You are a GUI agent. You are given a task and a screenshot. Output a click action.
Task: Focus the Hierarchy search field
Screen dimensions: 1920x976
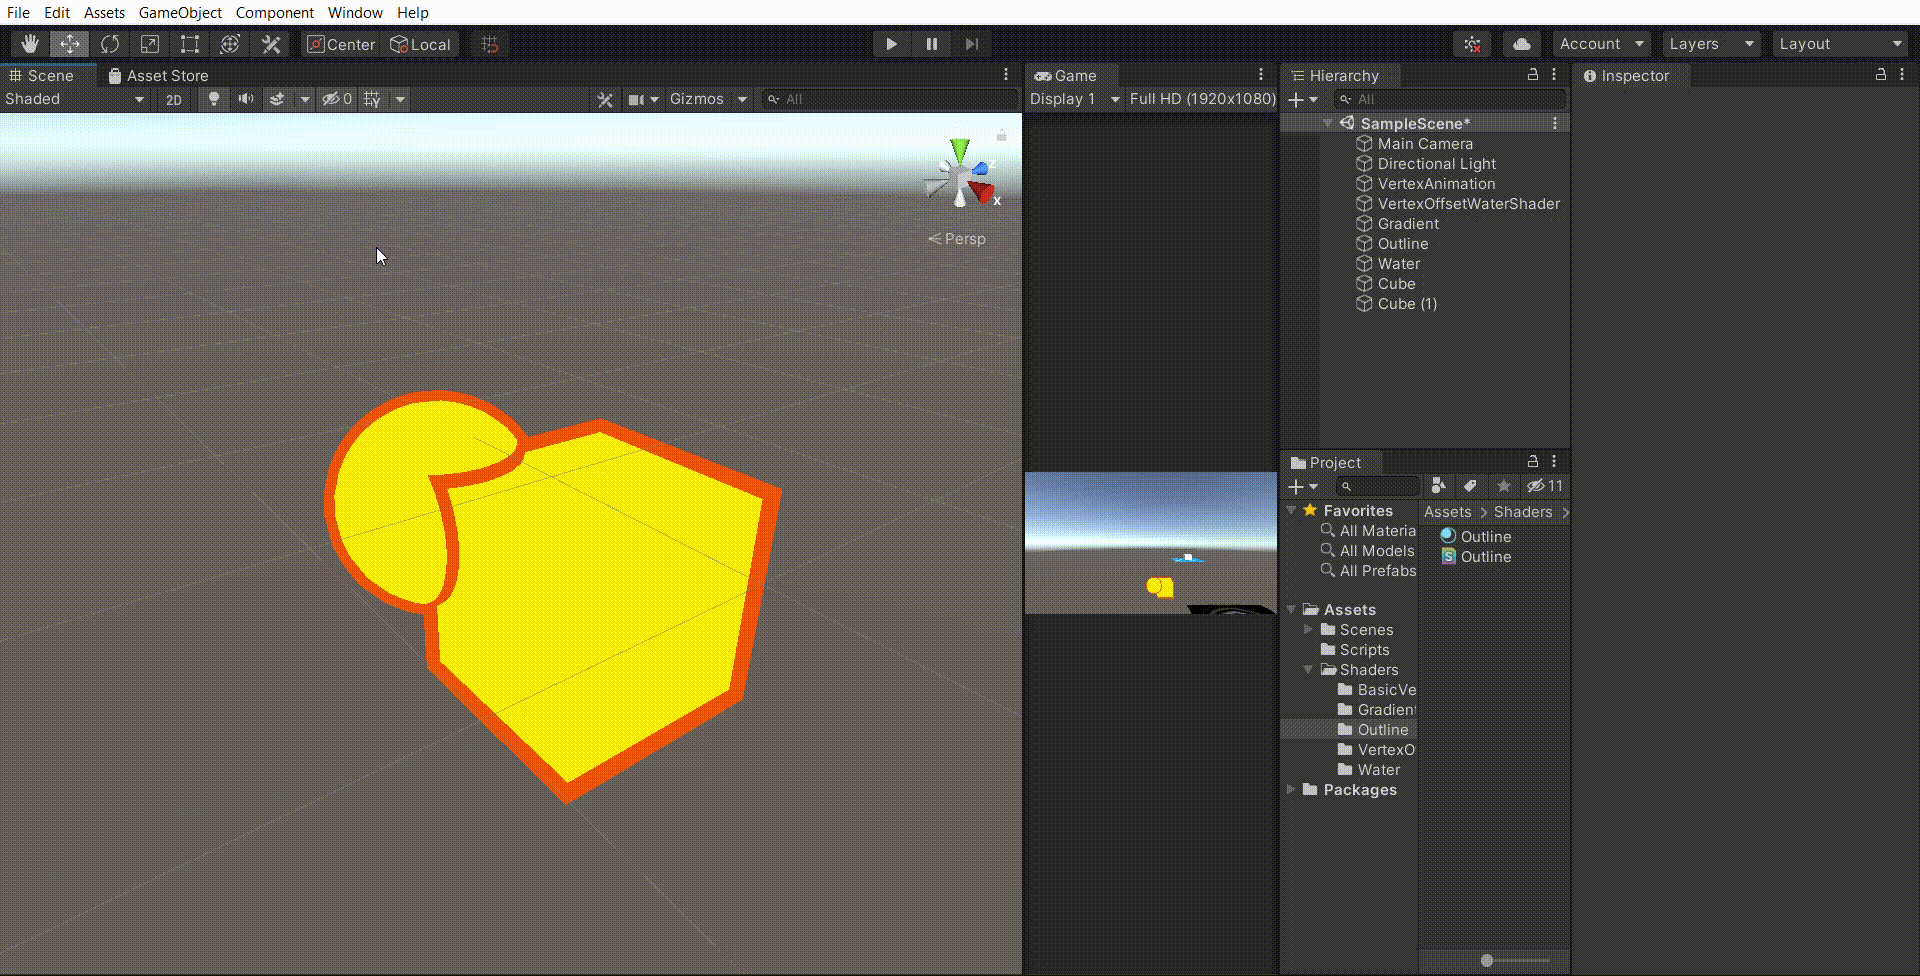[1450, 99]
